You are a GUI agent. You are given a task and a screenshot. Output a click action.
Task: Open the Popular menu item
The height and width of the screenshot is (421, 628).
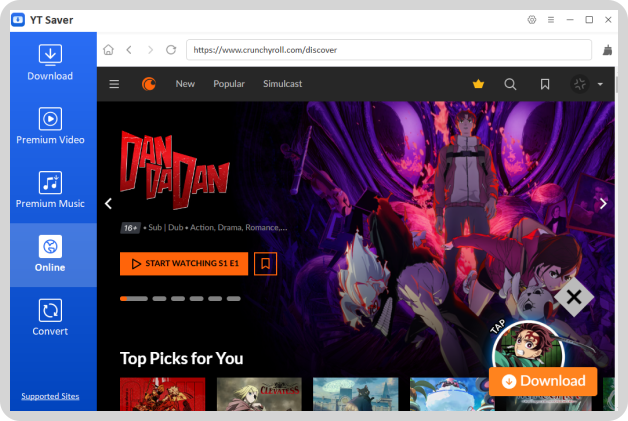pyautogui.click(x=229, y=84)
